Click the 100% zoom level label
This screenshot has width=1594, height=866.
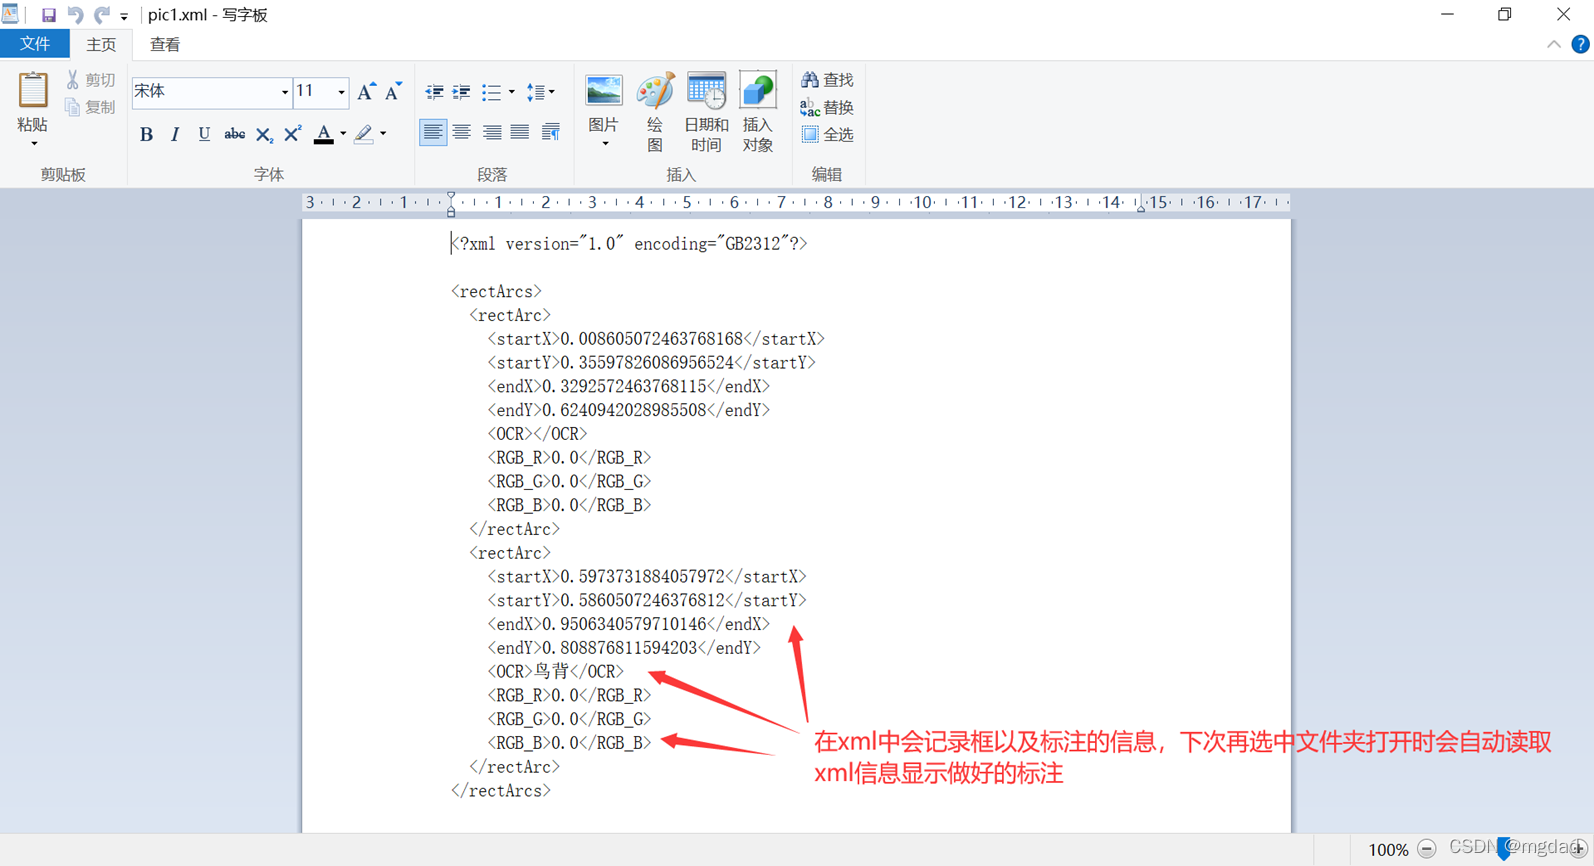[1388, 850]
